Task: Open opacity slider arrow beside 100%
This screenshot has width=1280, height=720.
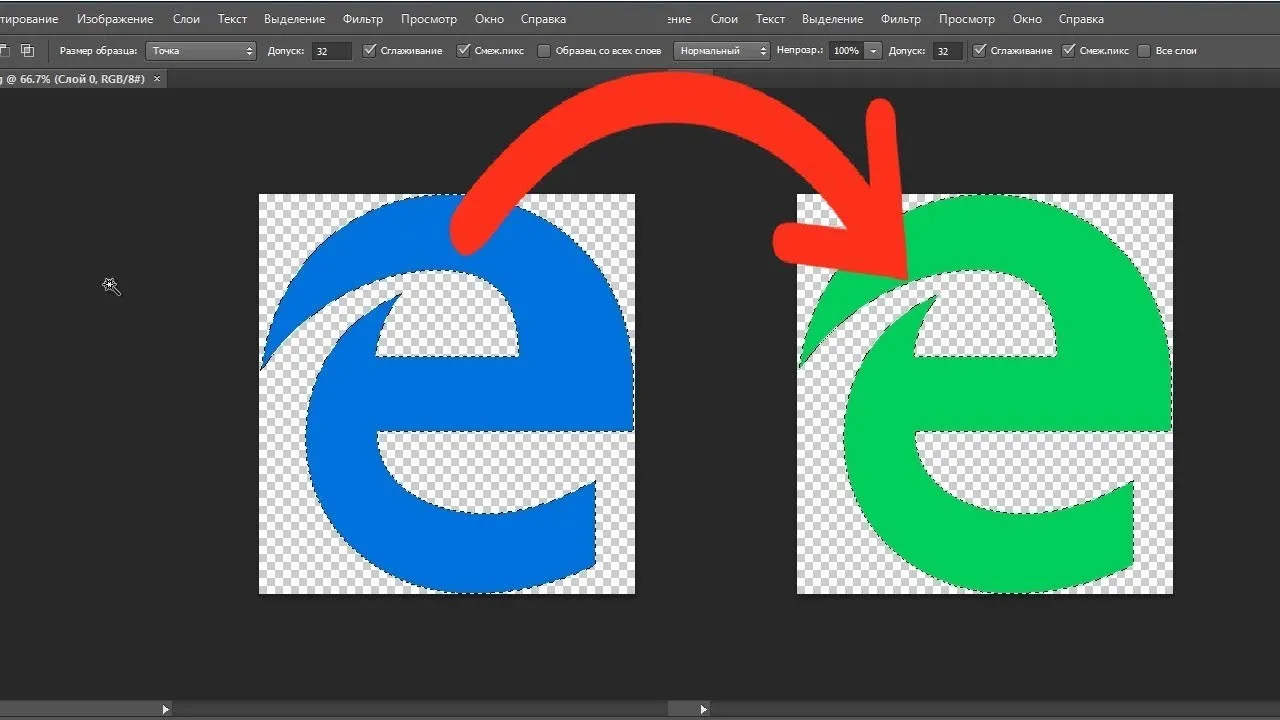Action: 873,50
